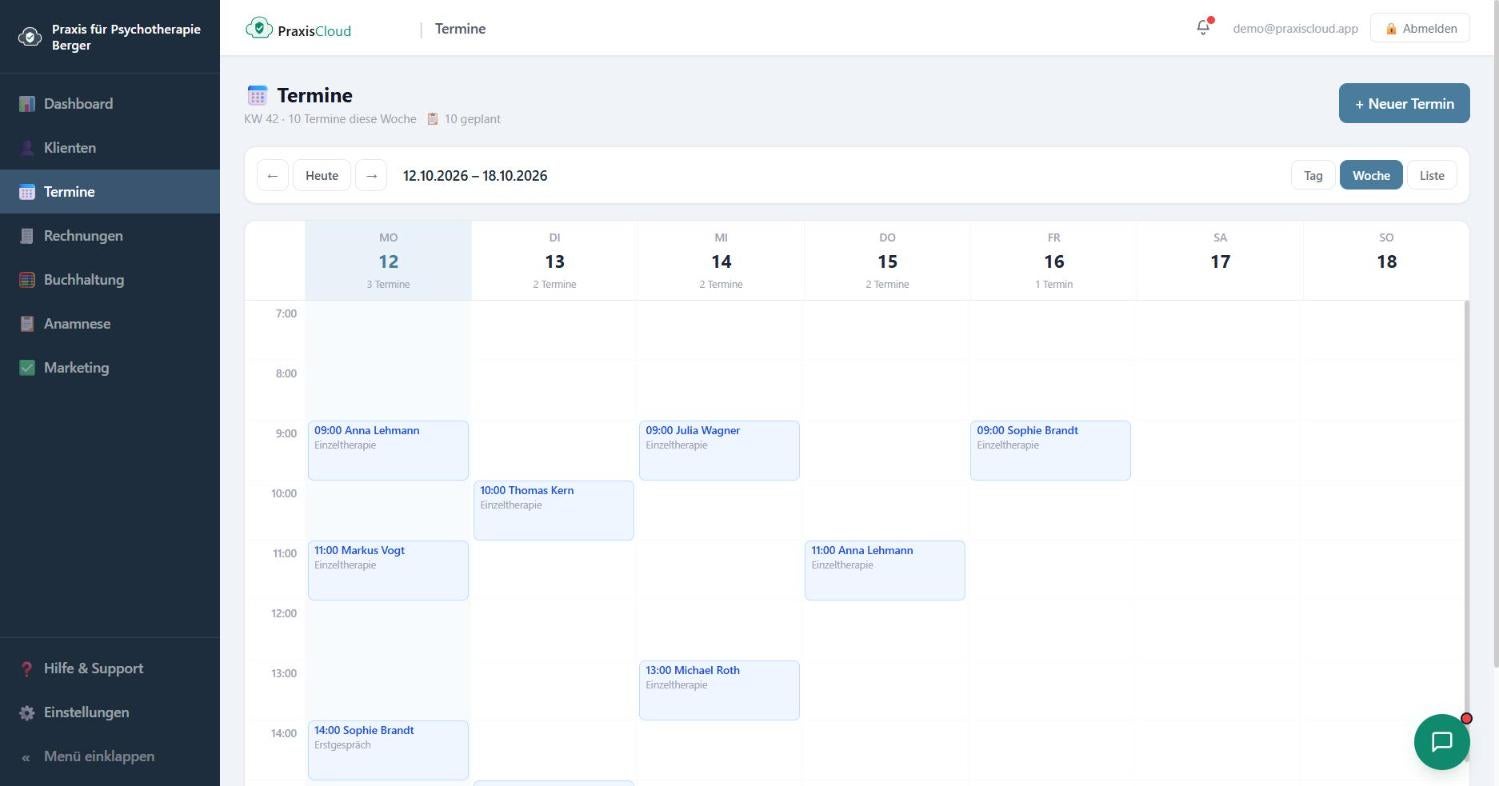
Task: Go to previous week arrow
Action: (272, 176)
